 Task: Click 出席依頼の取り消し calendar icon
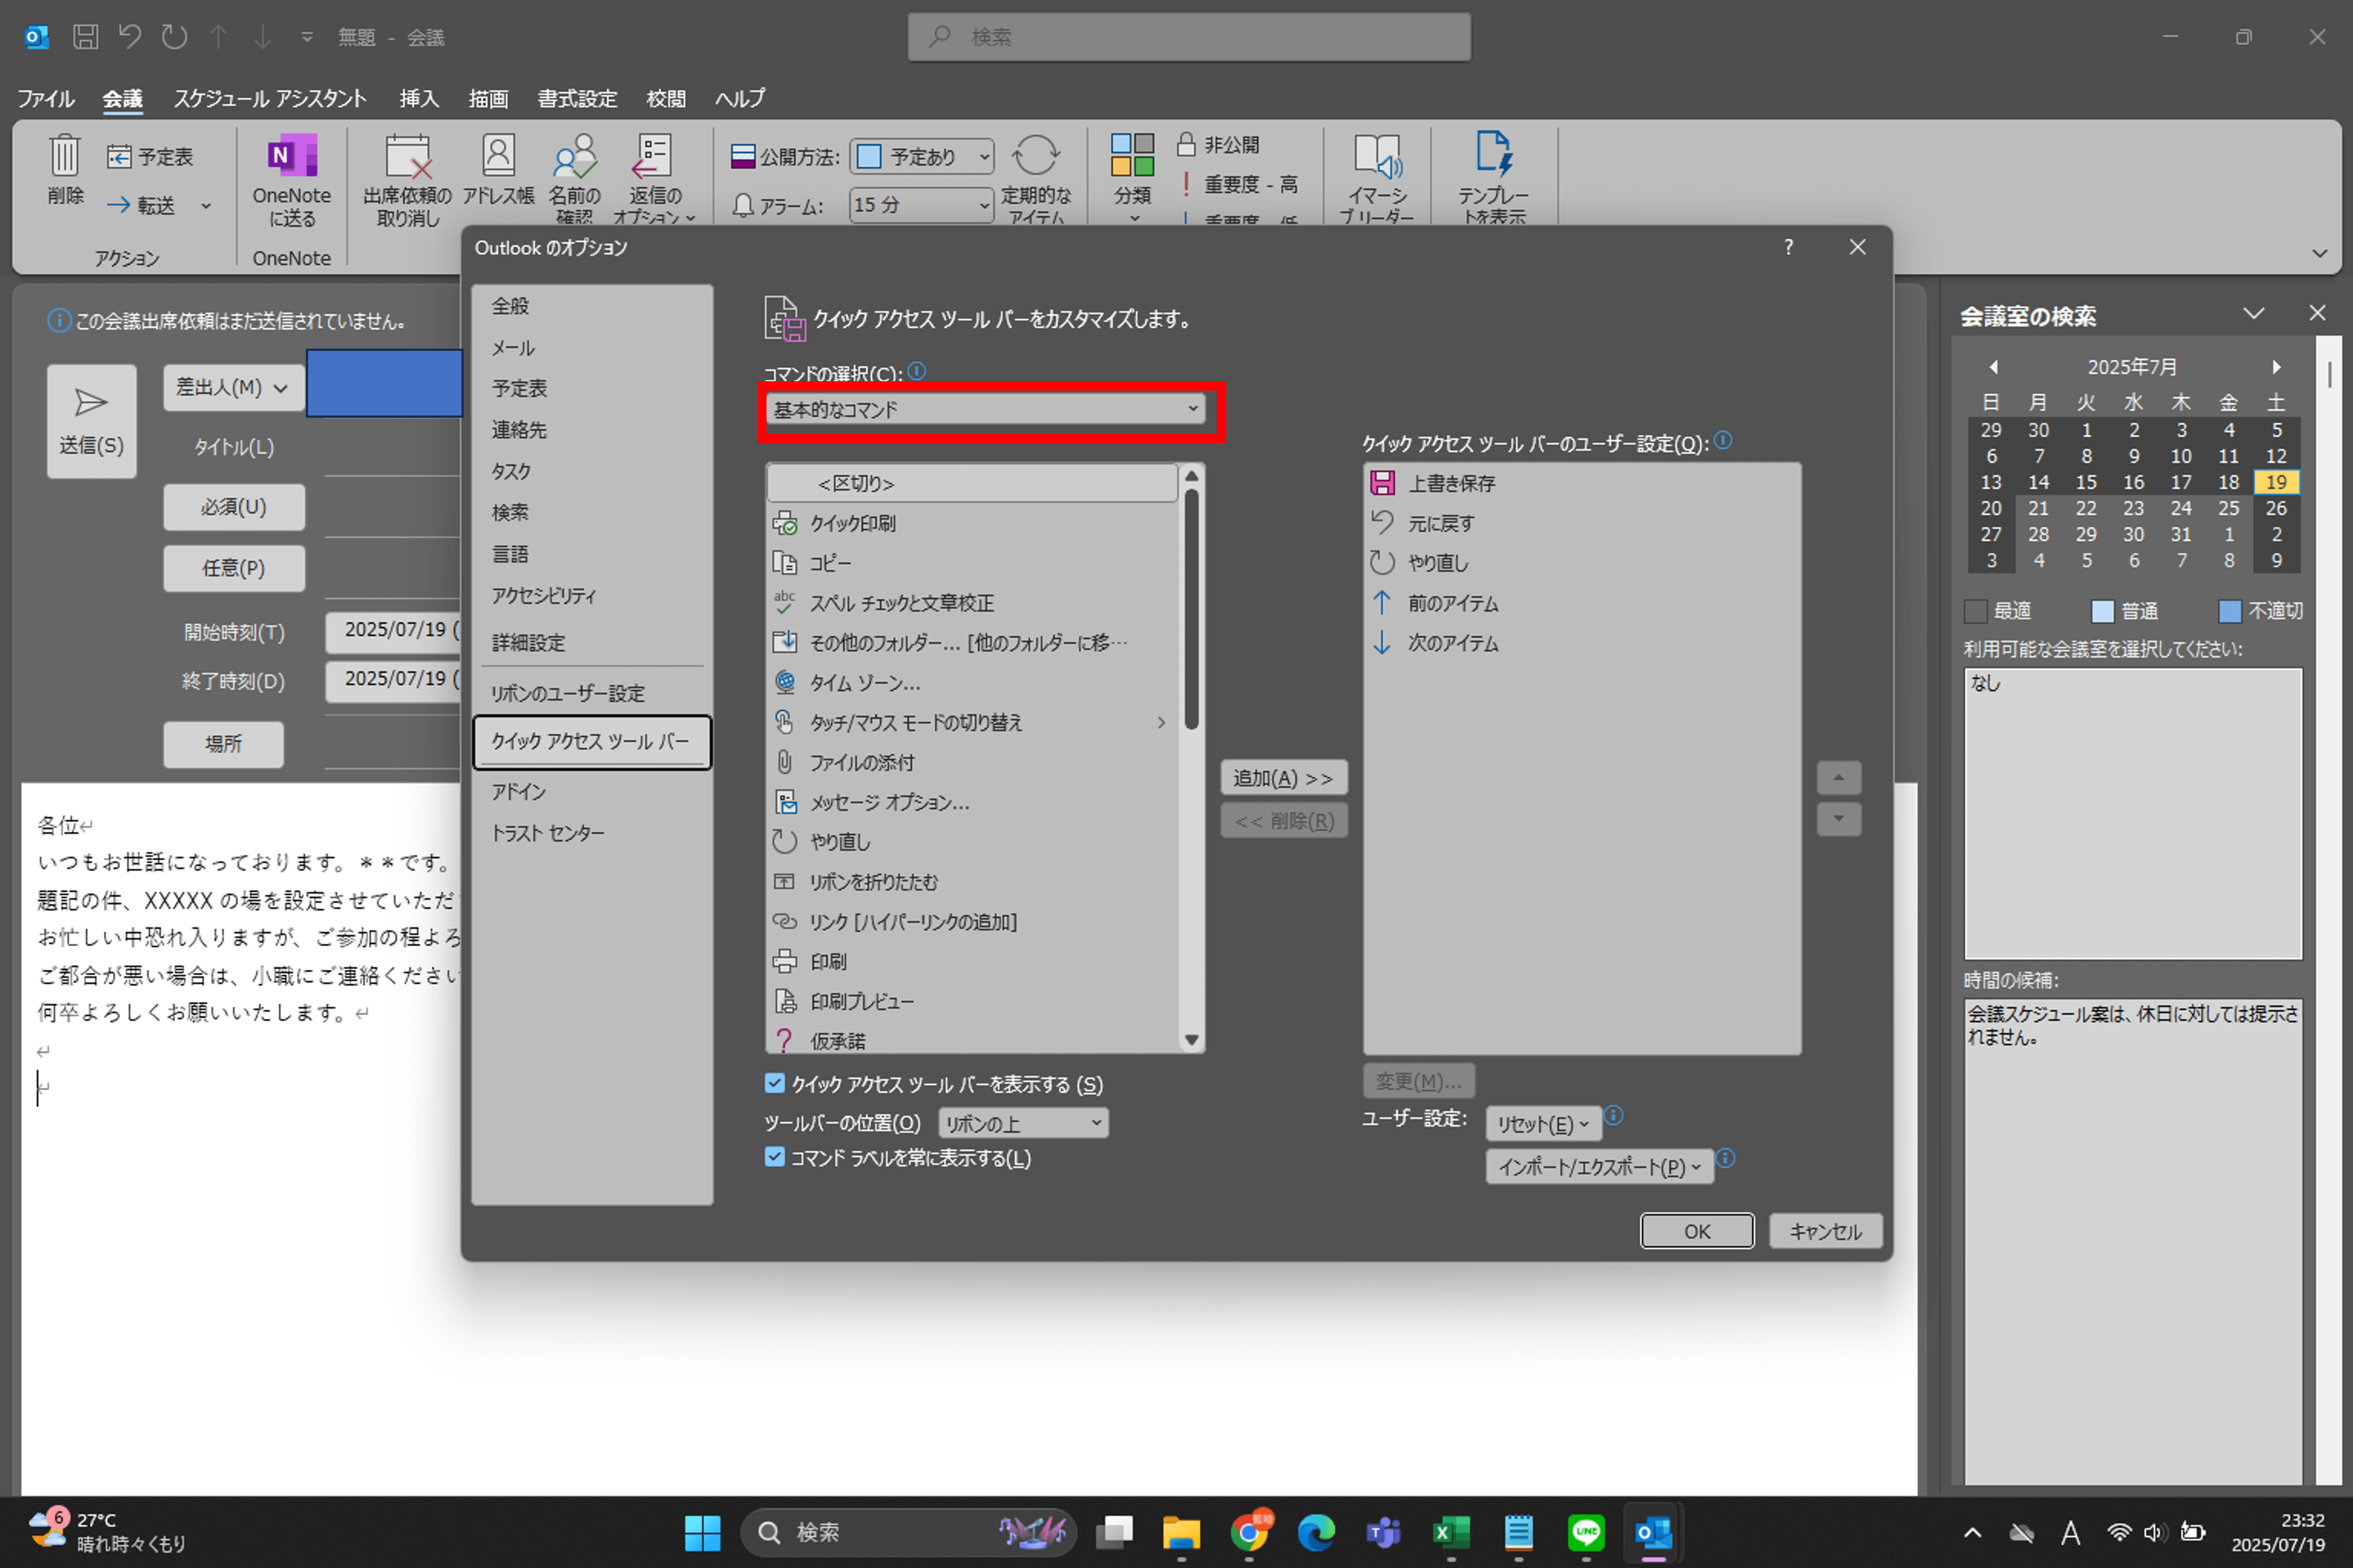(x=408, y=156)
